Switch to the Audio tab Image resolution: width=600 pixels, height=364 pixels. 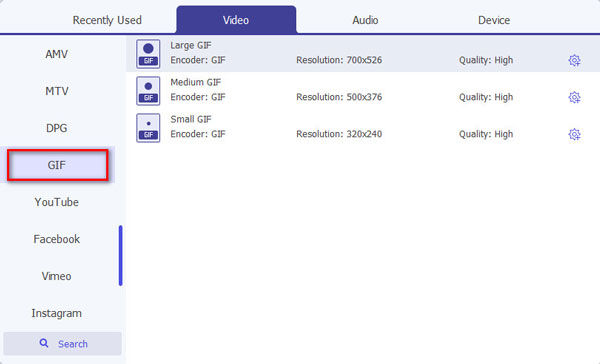point(365,20)
